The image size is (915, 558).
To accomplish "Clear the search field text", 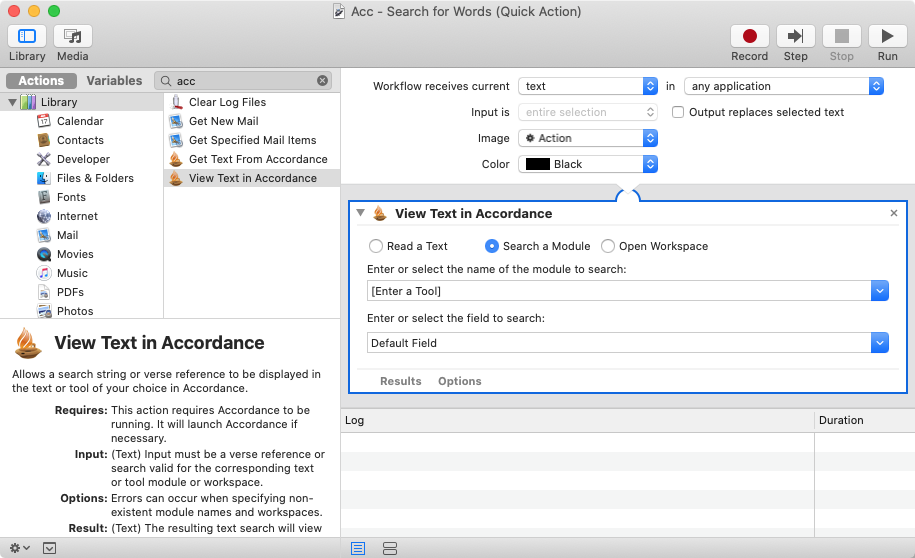I will click(323, 81).
